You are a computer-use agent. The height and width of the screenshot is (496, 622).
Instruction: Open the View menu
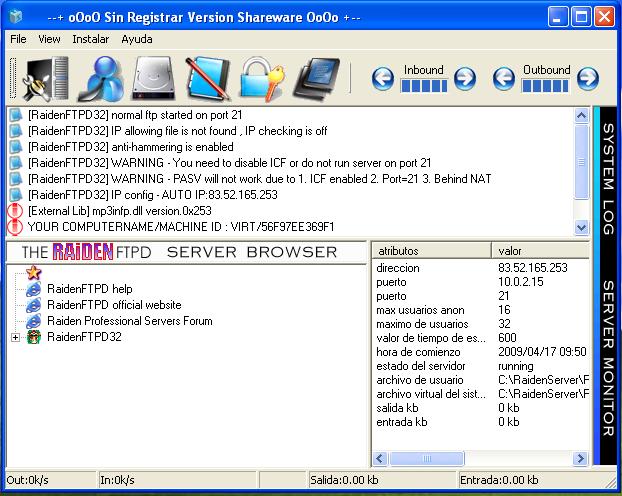[49, 39]
